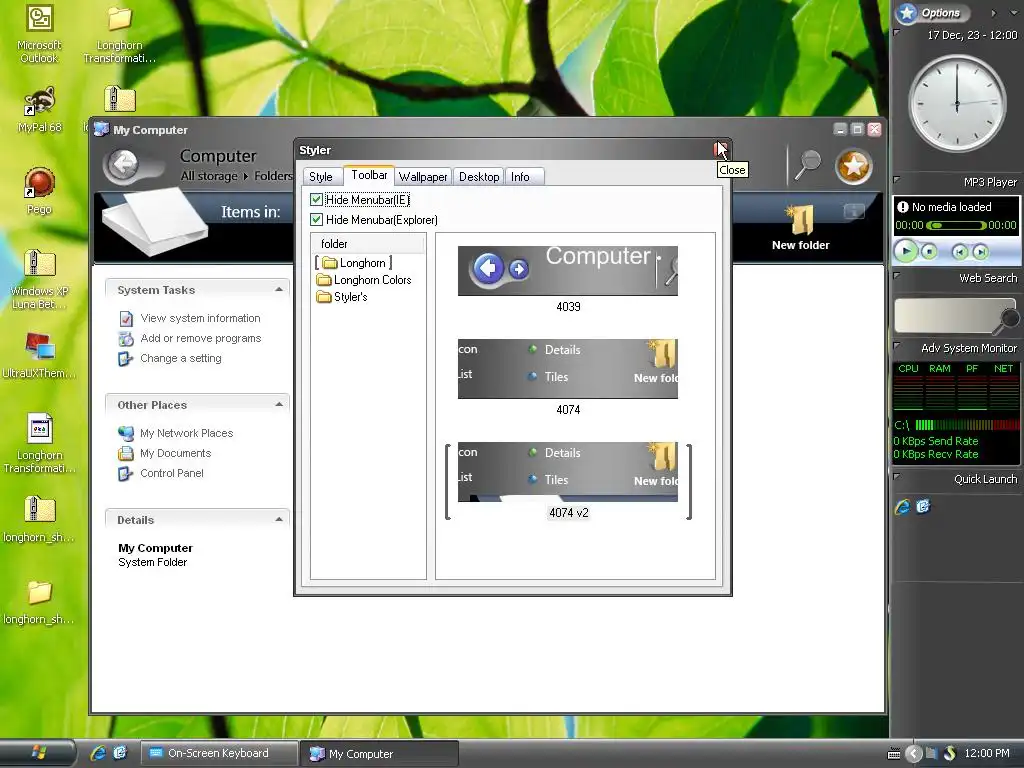Open the Pego desktop shortcut
The width and height of the screenshot is (1024, 768).
click(x=39, y=190)
